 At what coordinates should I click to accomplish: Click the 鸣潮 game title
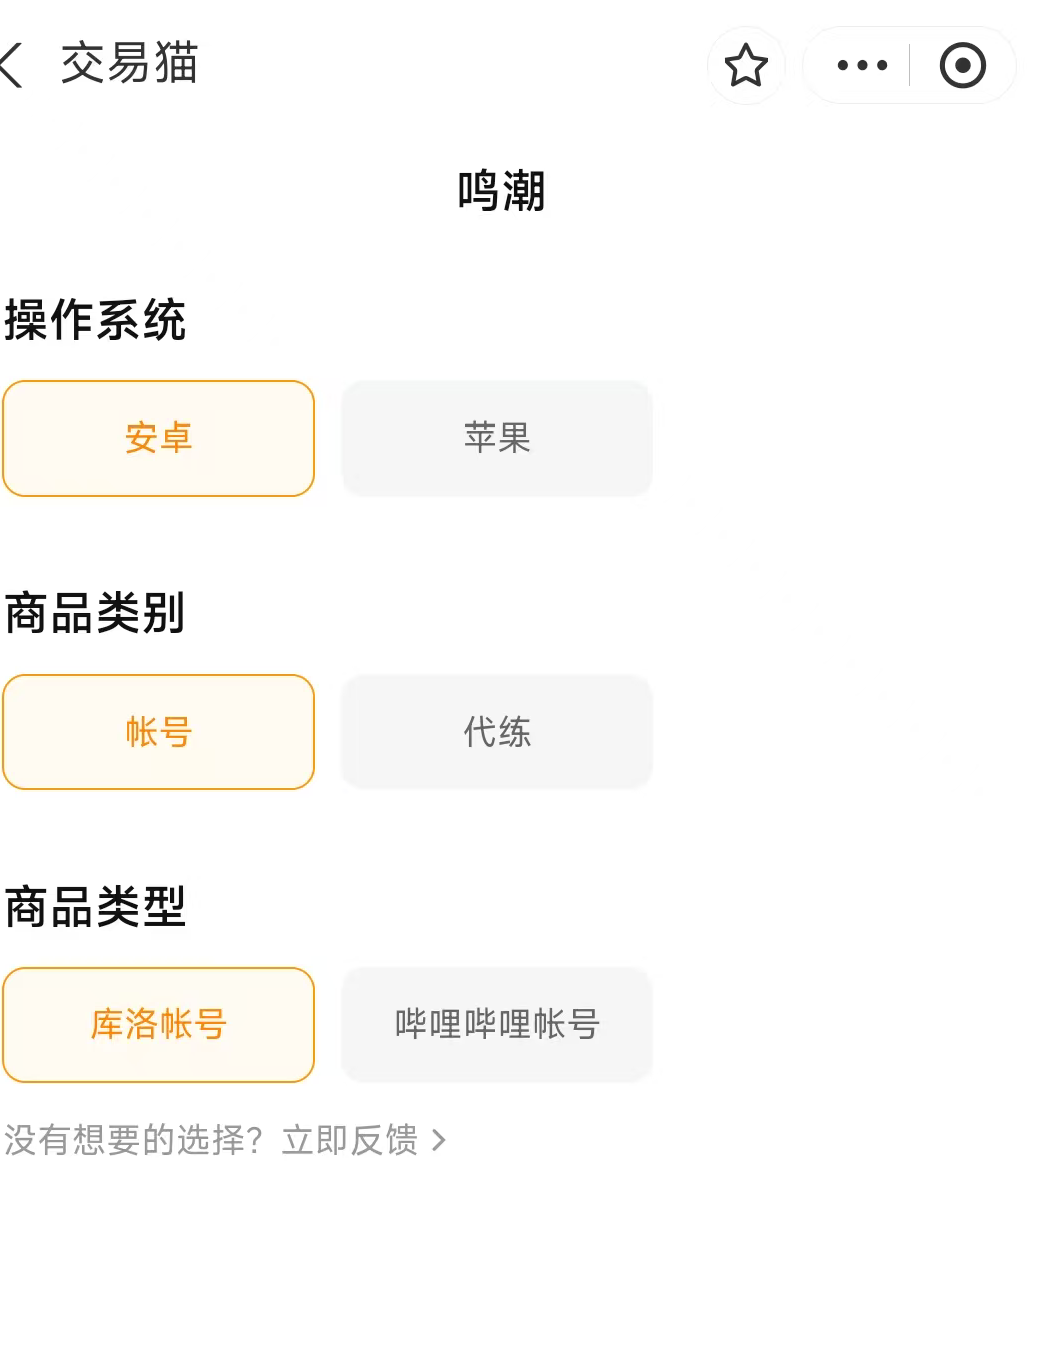[x=501, y=191]
